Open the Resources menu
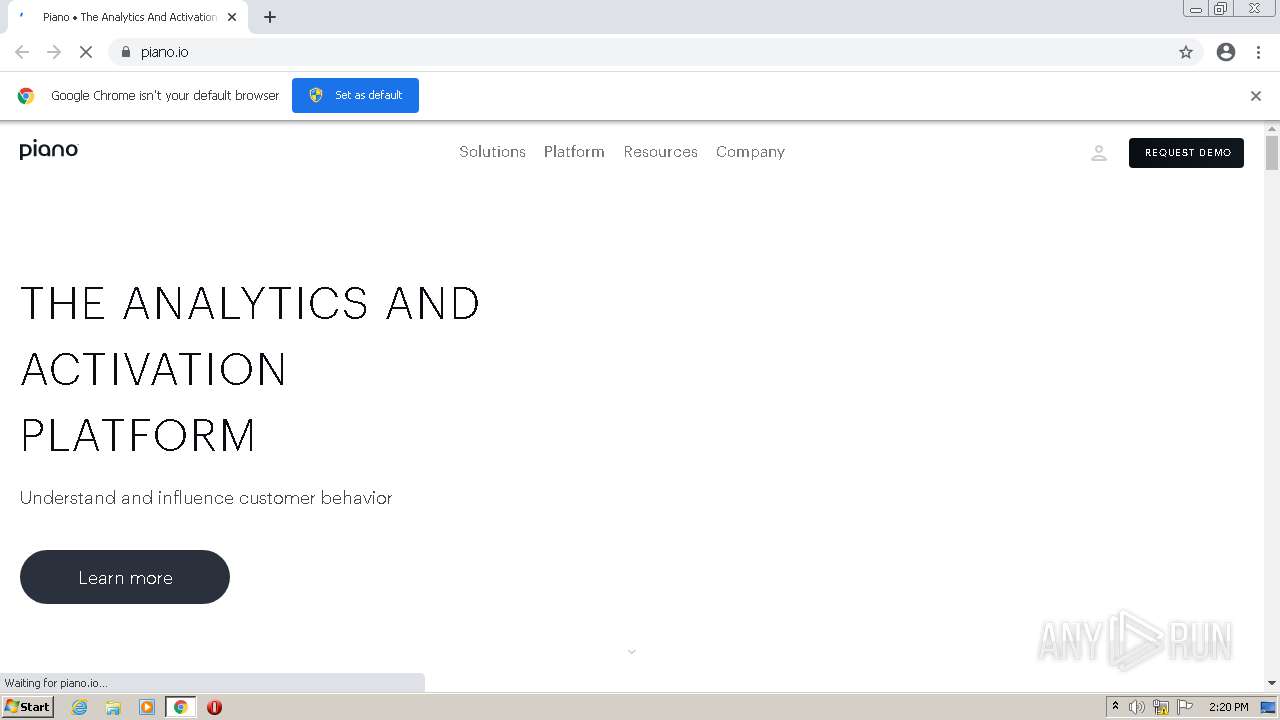This screenshot has width=1280, height=720. pyautogui.click(x=660, y=152)
